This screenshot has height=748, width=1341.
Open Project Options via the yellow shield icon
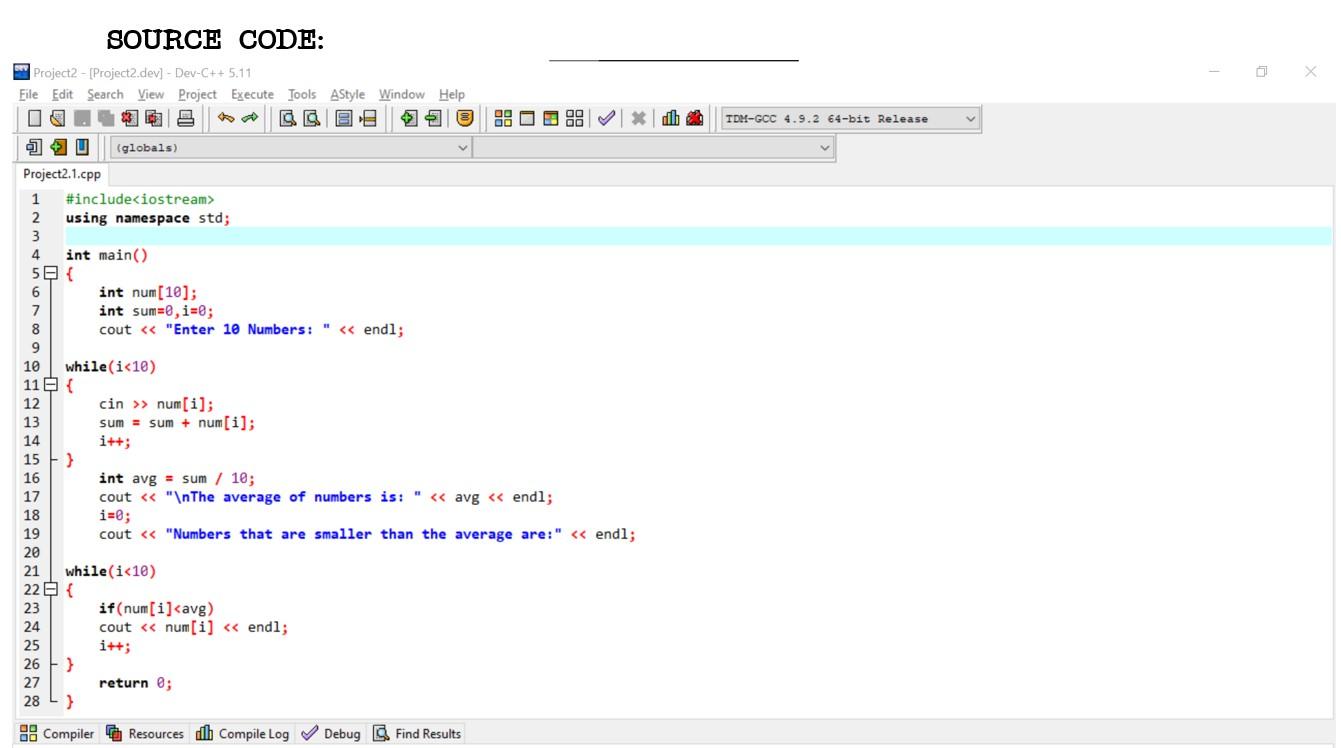tap(464, 120)
